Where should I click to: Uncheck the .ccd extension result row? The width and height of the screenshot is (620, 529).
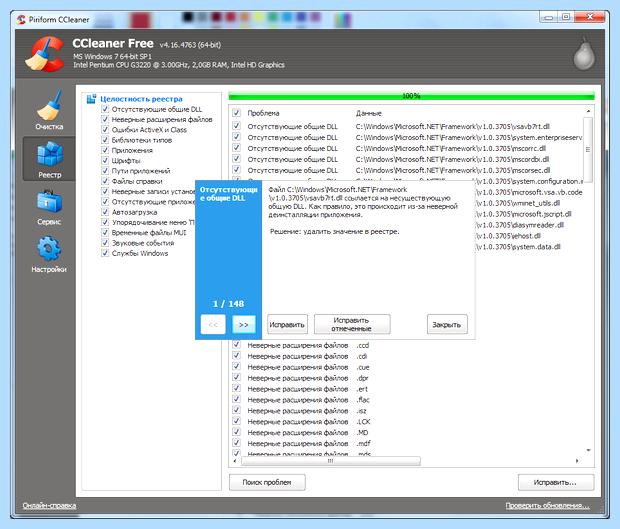click(x=236, y=345)
